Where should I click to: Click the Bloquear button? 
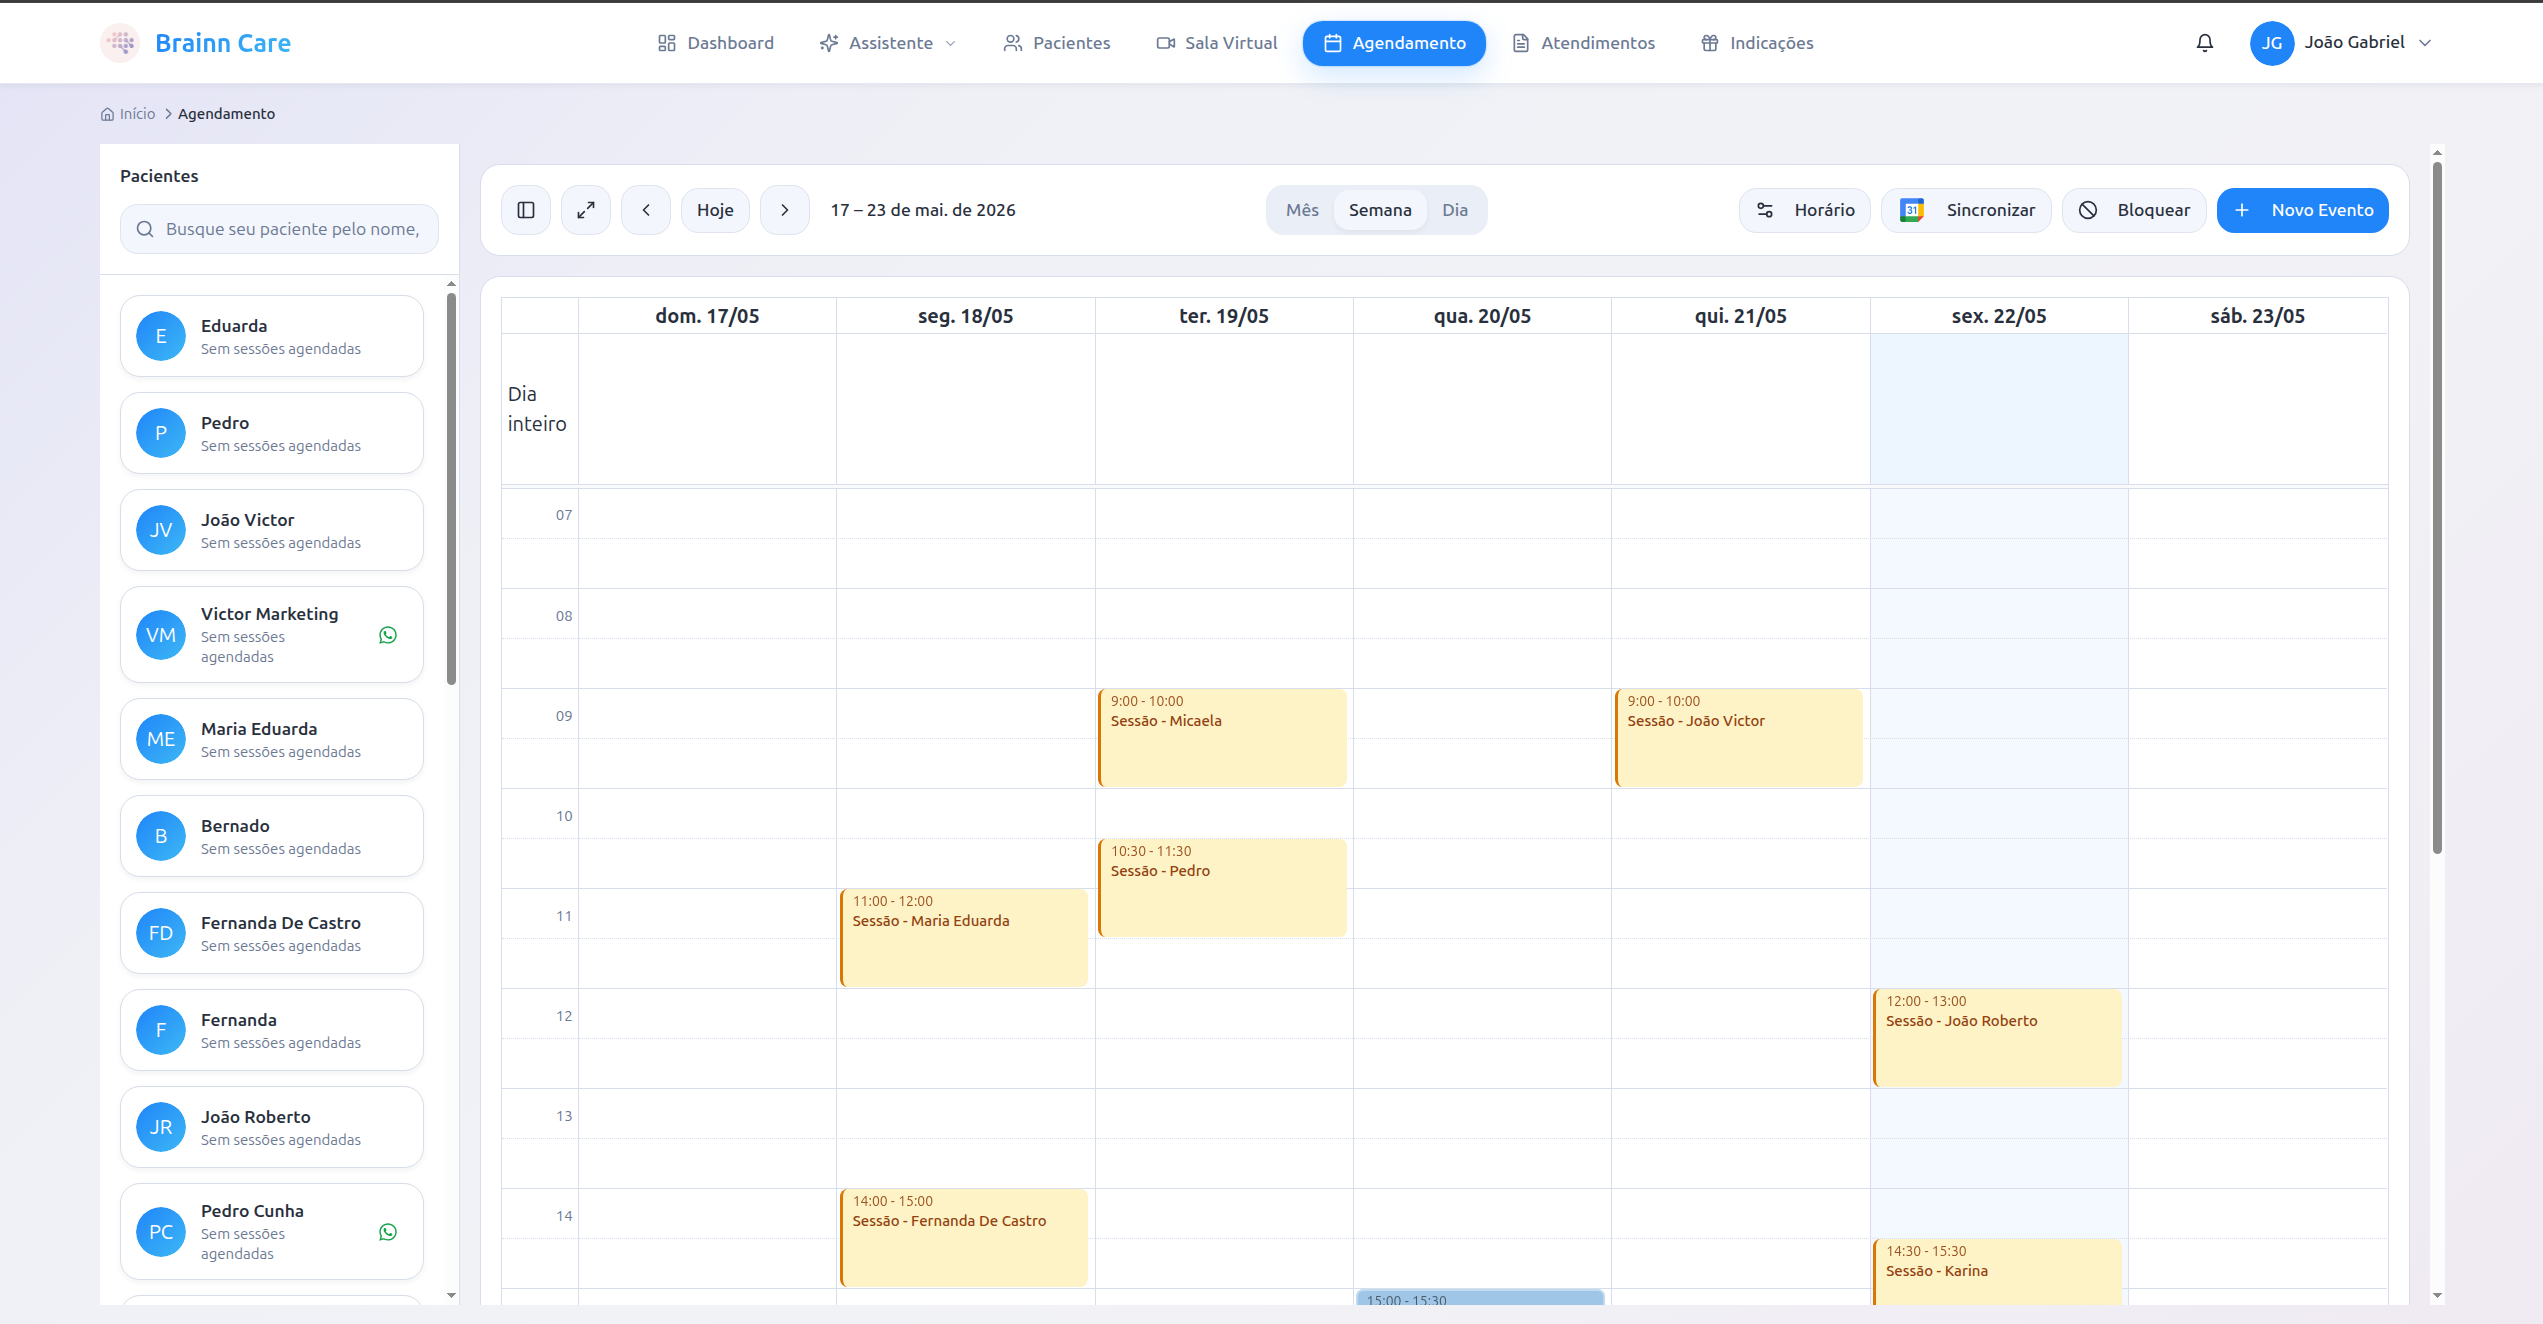[x=2134, y=210]
